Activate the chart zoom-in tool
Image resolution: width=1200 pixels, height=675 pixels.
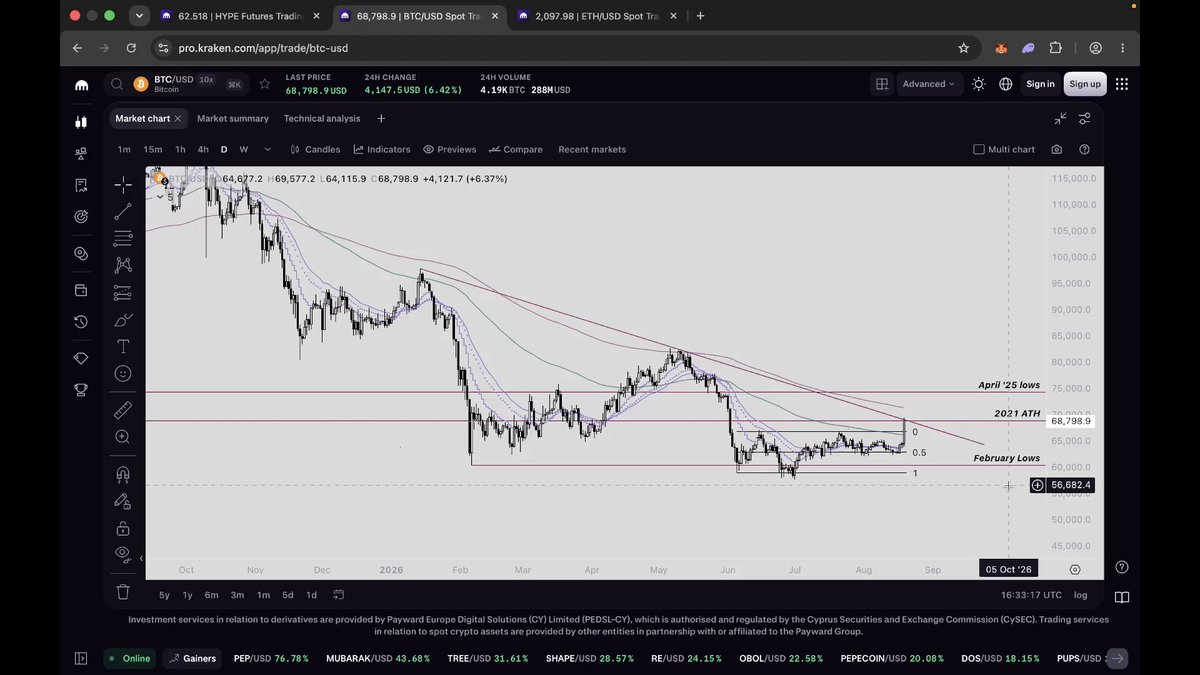point(123,437)
